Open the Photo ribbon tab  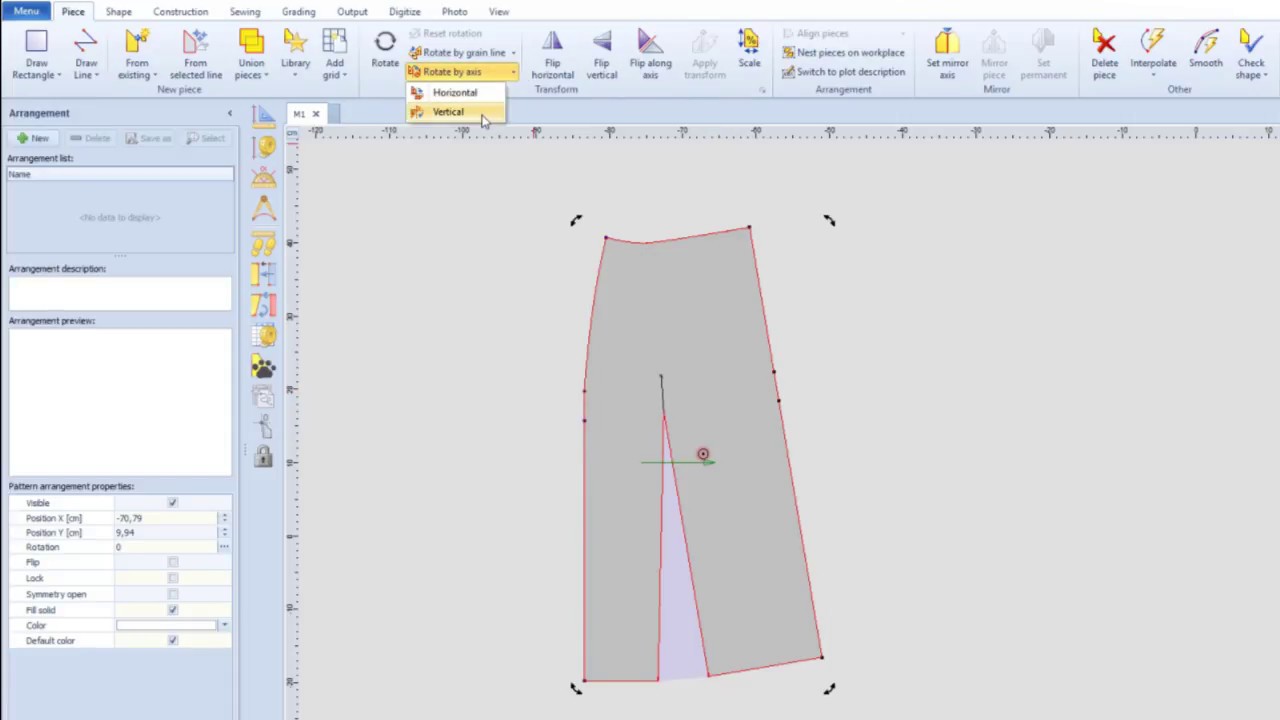454,12
